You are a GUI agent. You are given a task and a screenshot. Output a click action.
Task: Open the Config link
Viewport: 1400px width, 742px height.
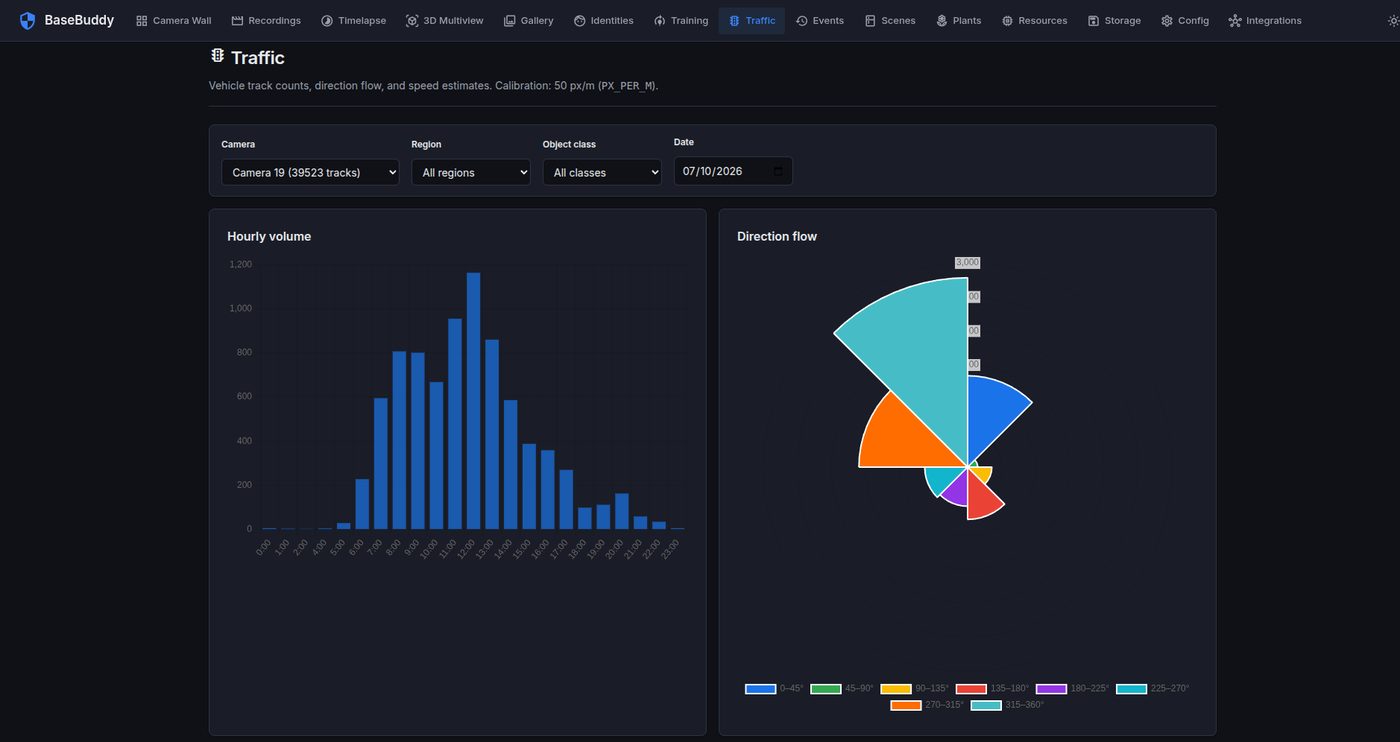pyautogui.click(x=1185, y=20)
